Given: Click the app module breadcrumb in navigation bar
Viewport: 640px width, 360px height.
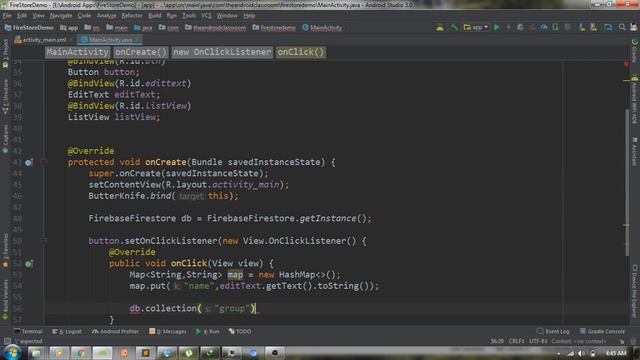Looking at the screenshot, I should (x=69, y=28).
